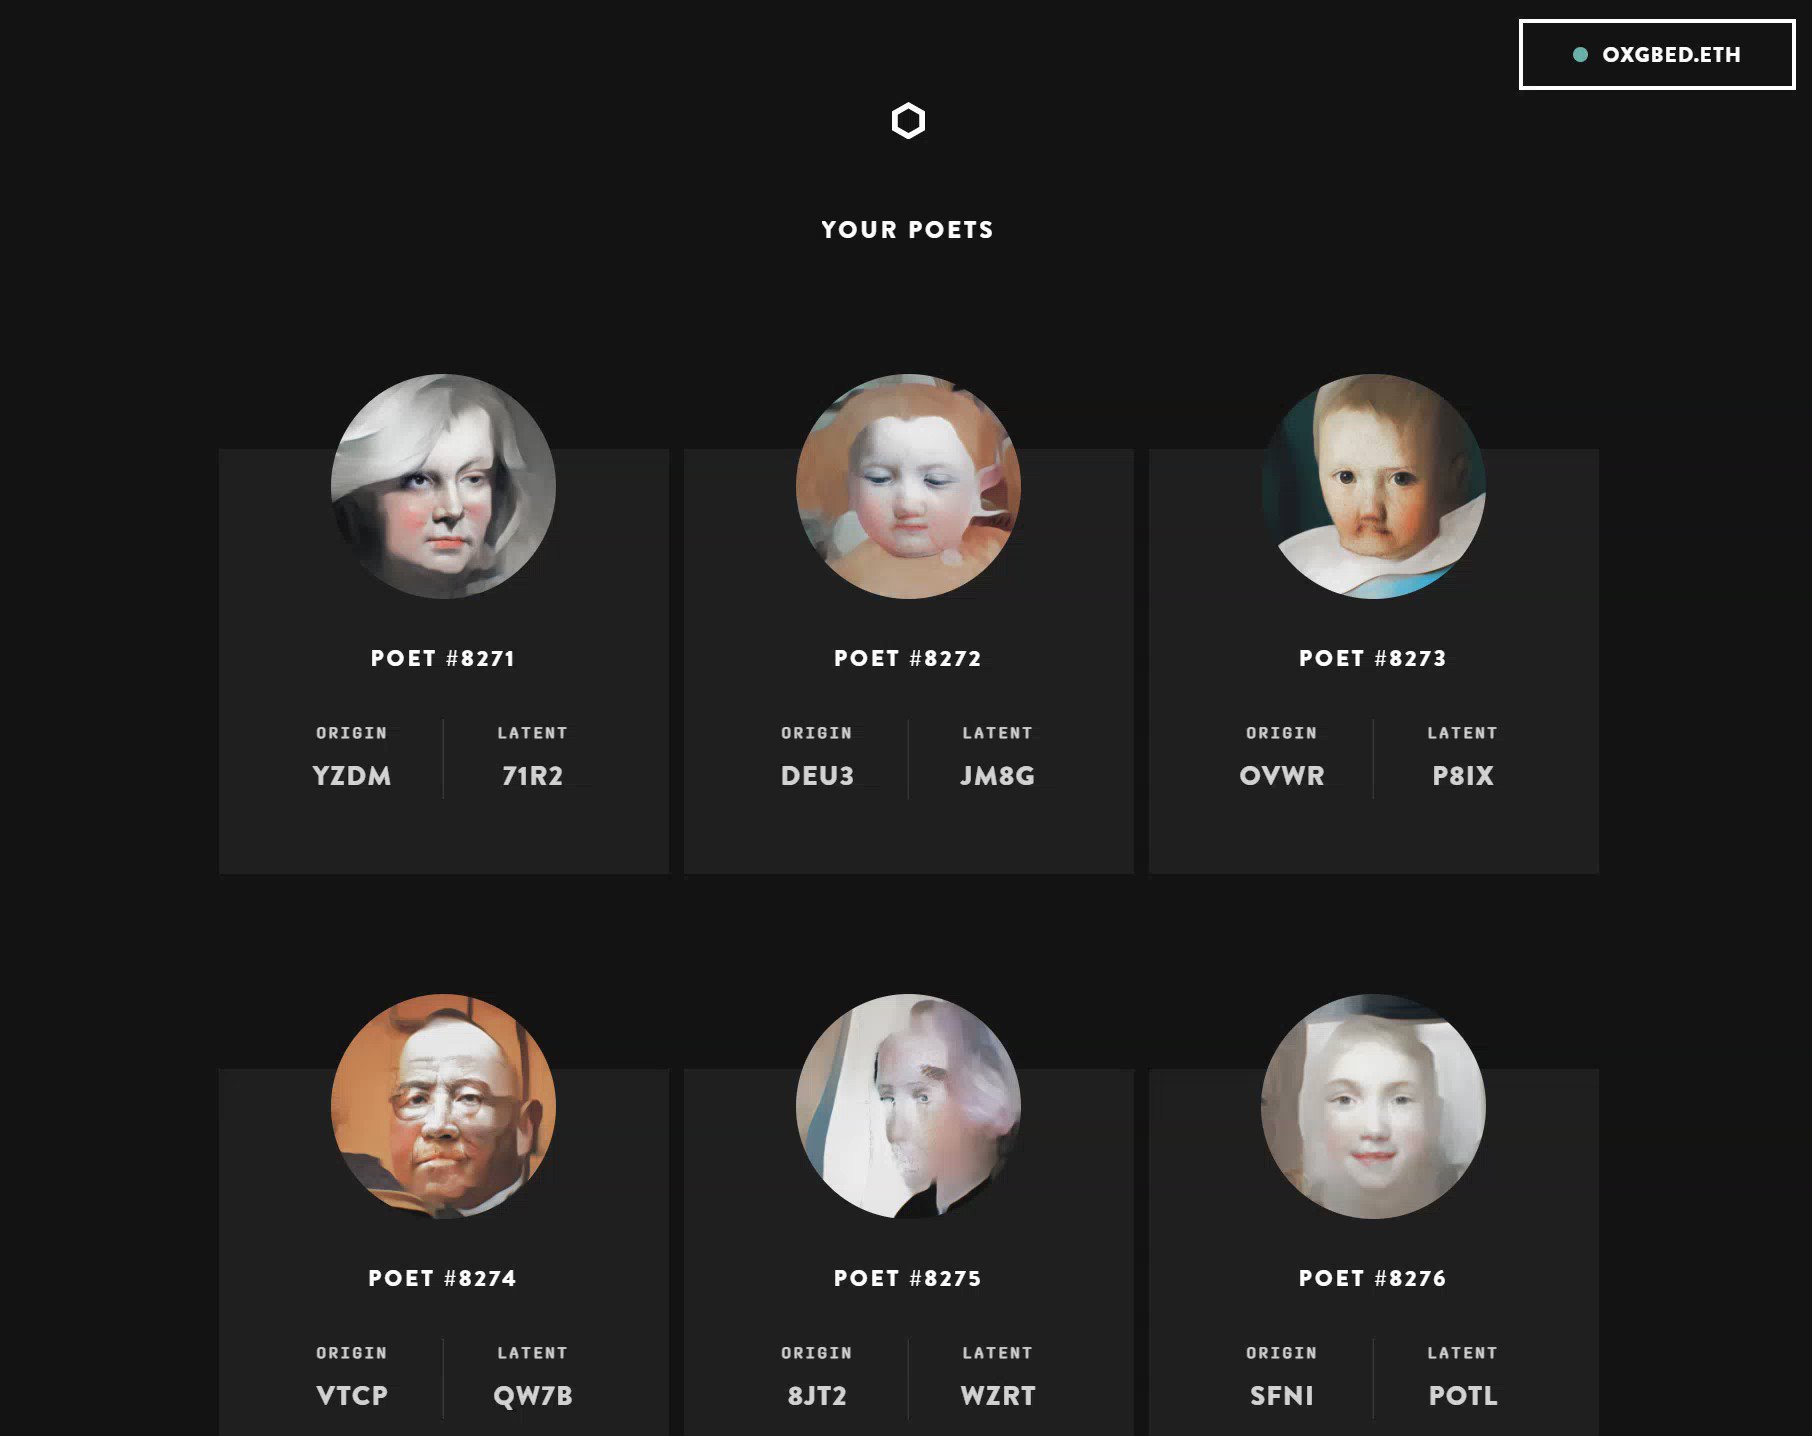
Task: Open the Poet #8273 title
Action: 1373,658
